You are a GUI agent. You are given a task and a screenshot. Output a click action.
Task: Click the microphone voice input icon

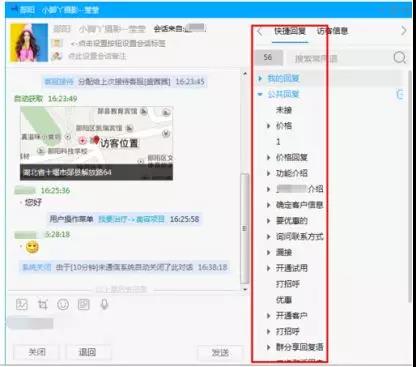[105, 304]
